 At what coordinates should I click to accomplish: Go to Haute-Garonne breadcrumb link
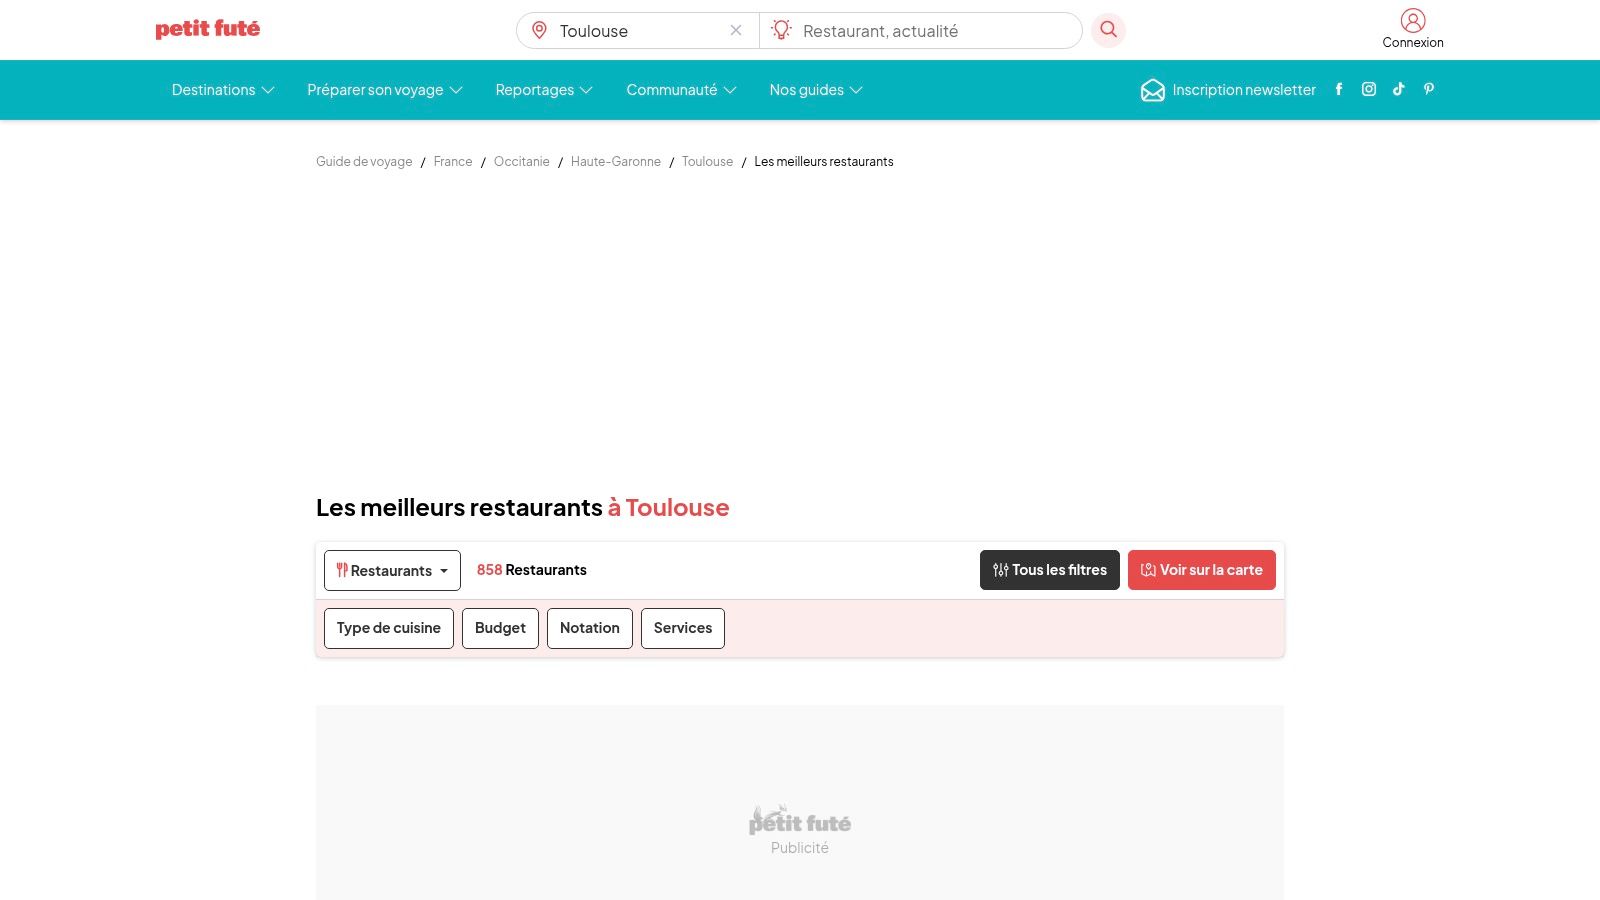pos(616,161)
